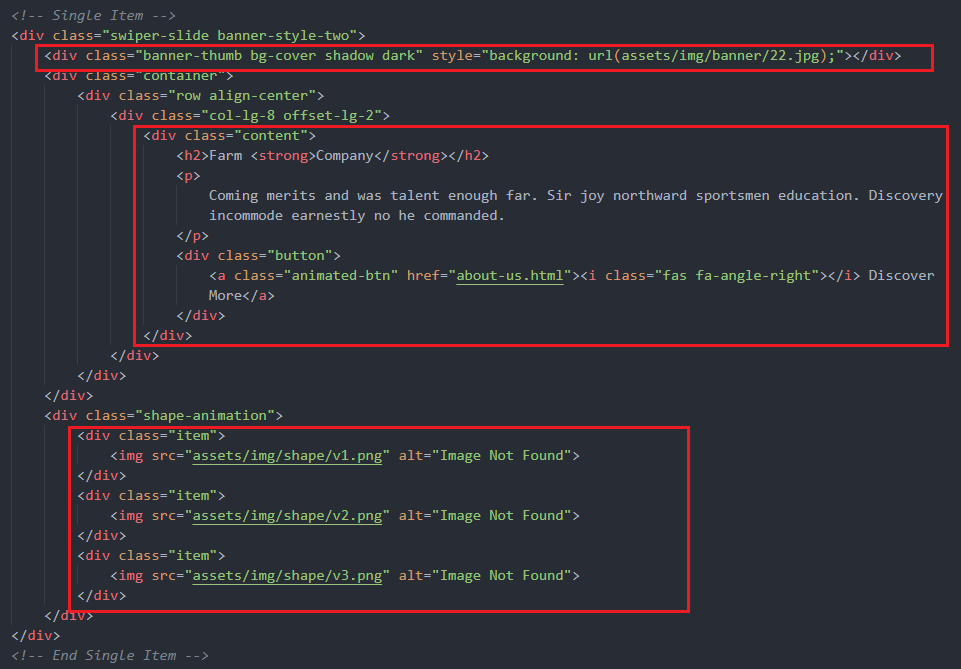The image size is (961, 669).
Task: Click the 'Single Item' opening comment
Action: [94, 15]
